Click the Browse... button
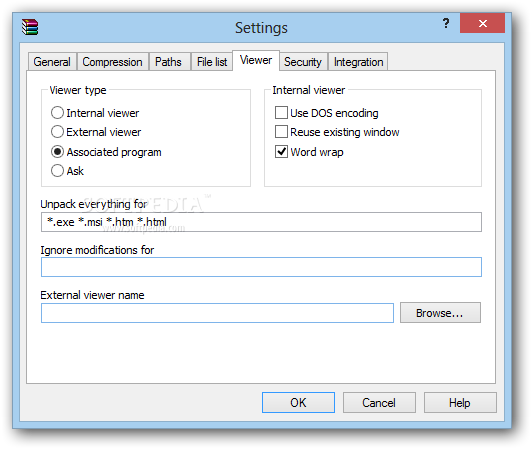The height and width of the screenshot is (449, 532). point(440,313)
